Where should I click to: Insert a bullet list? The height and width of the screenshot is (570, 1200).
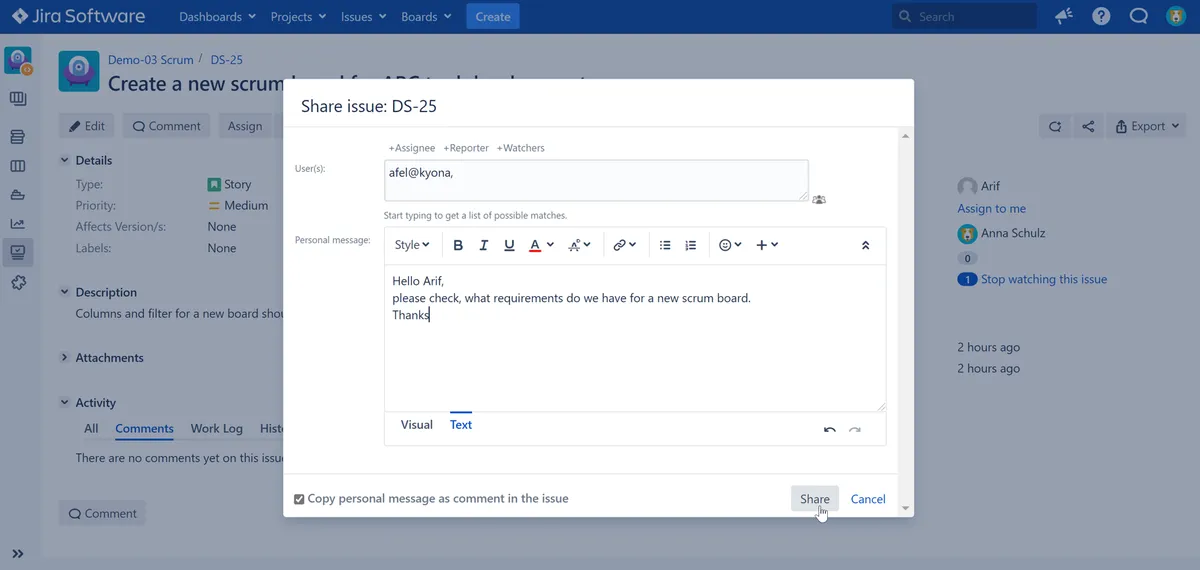click(x=665, y=245)
